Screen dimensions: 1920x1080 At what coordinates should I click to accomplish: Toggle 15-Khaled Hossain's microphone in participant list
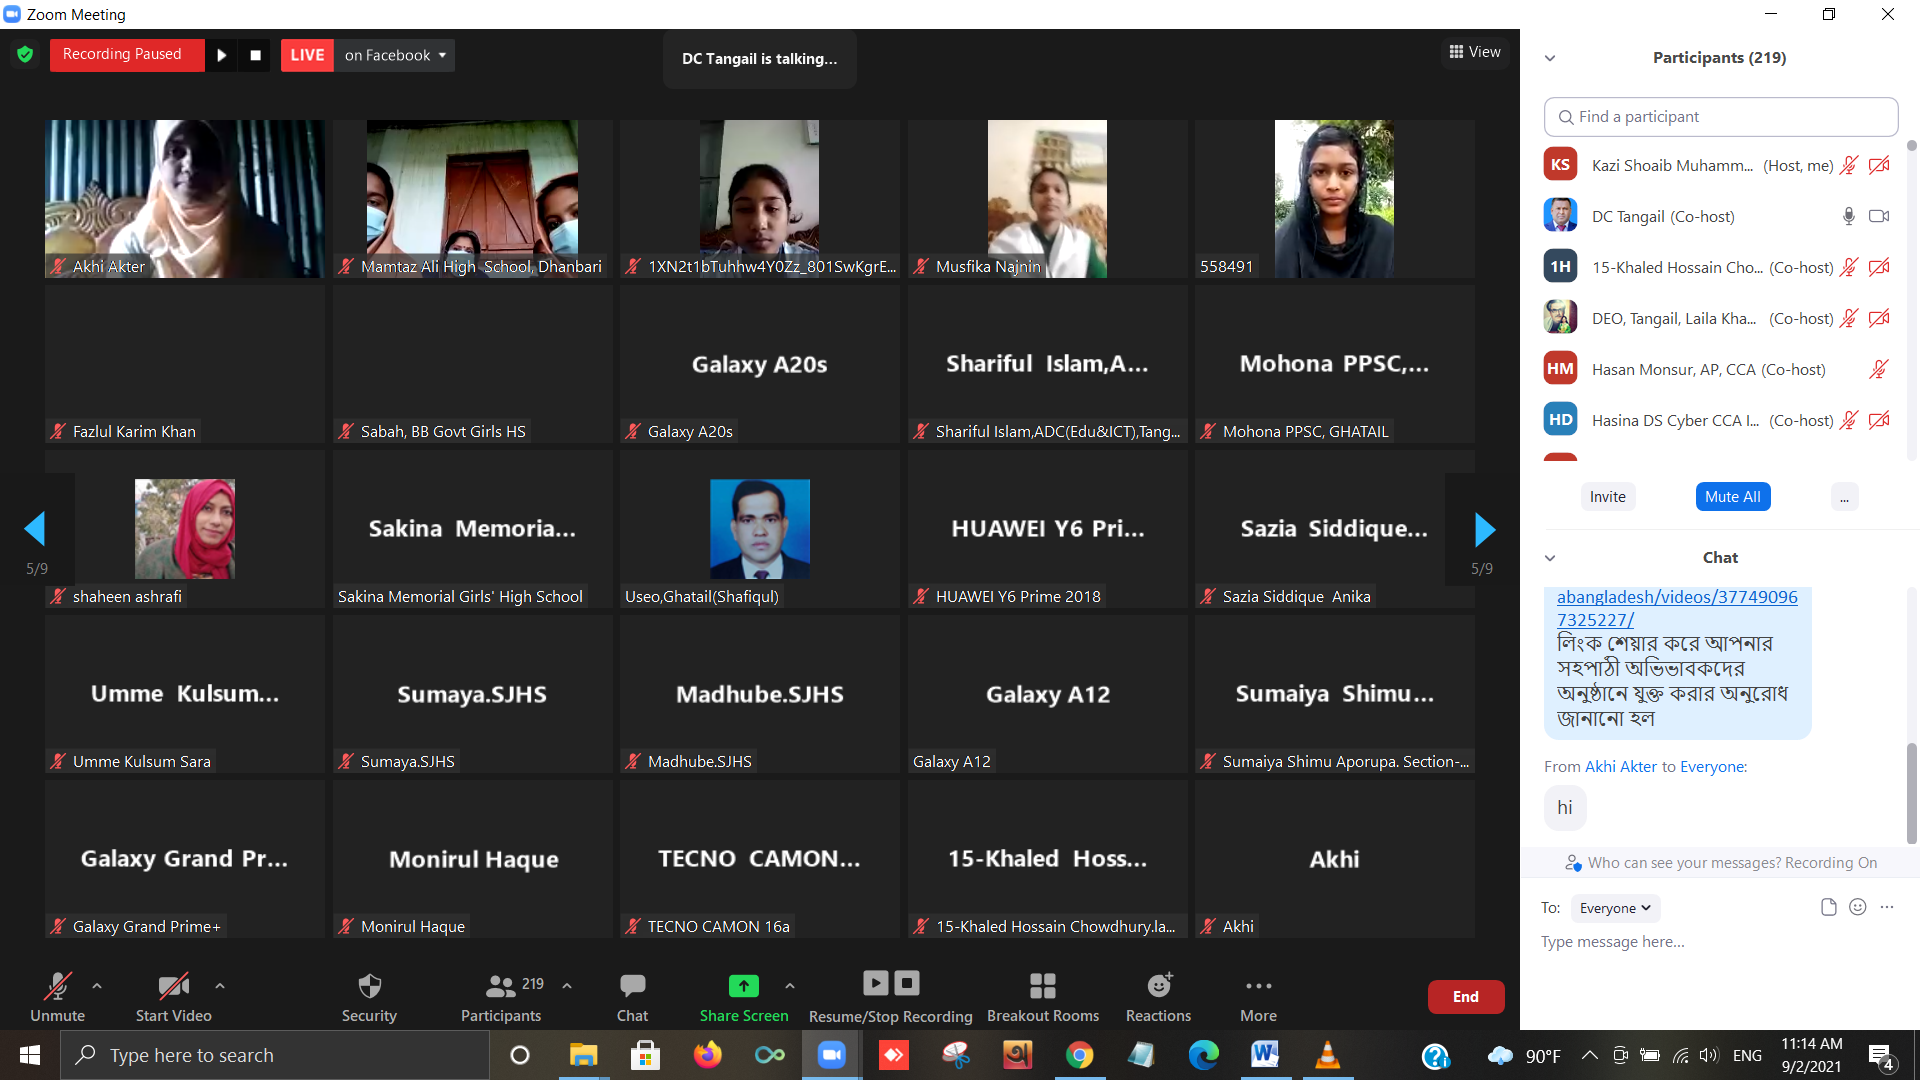click(1849, 267)
